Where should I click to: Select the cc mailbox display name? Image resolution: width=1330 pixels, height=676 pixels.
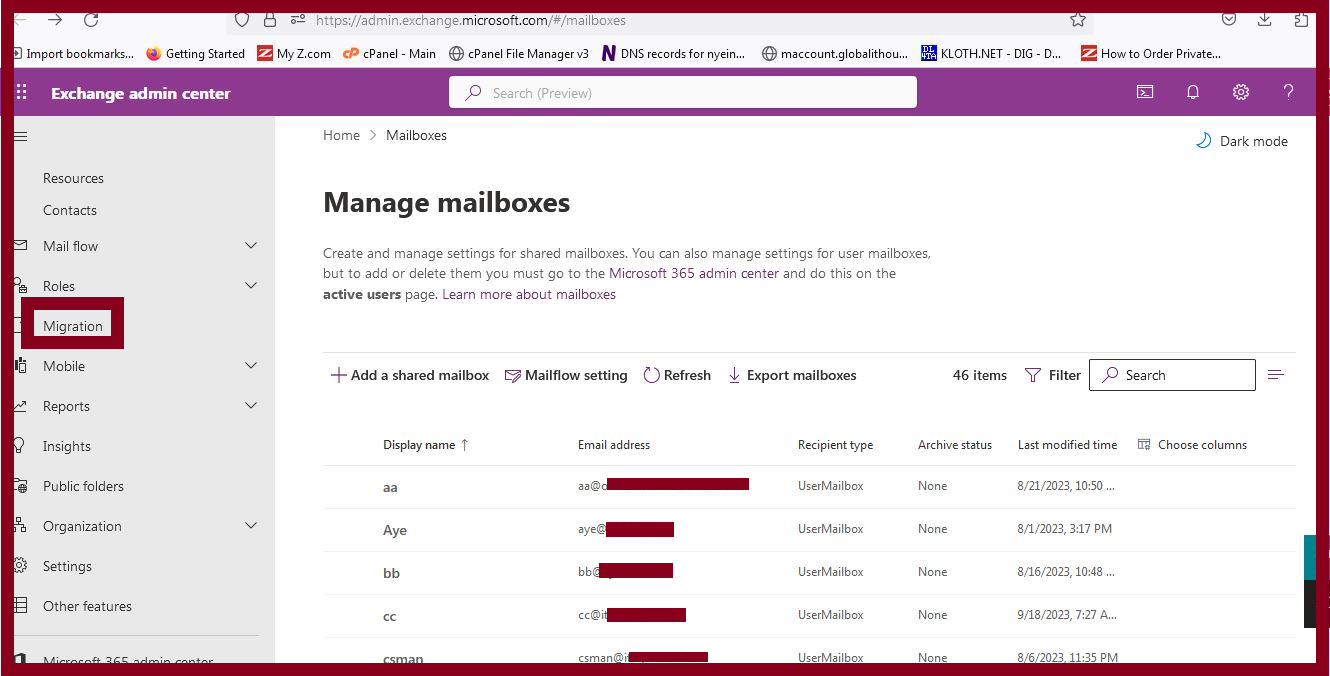(x=390, y=616)
